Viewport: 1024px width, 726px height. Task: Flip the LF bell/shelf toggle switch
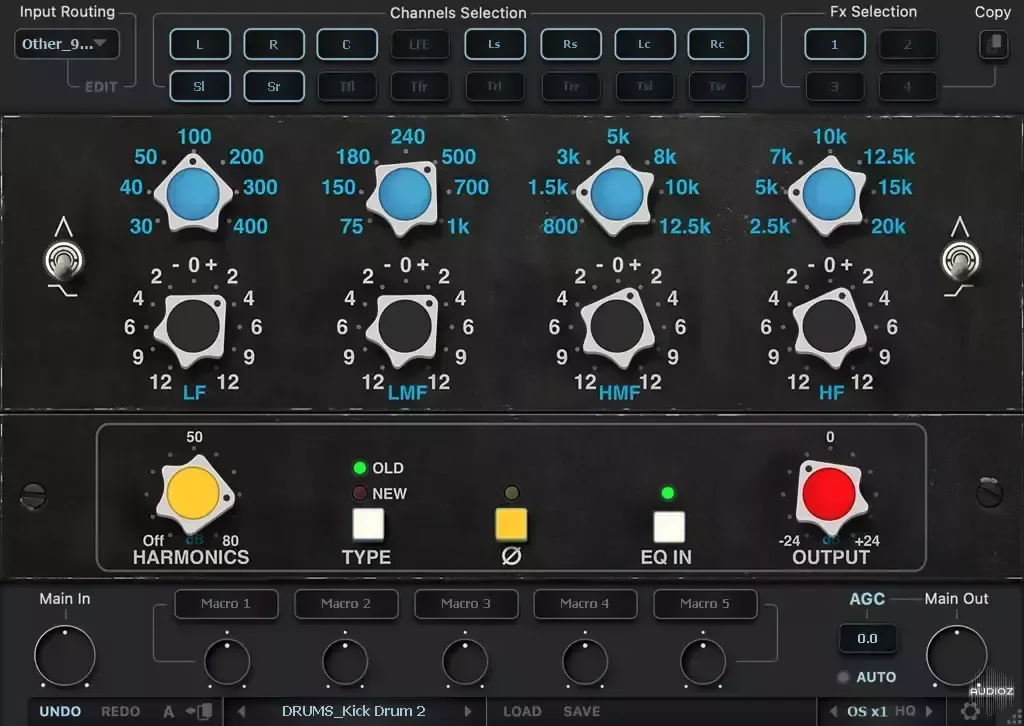click(x=63, y=261)
